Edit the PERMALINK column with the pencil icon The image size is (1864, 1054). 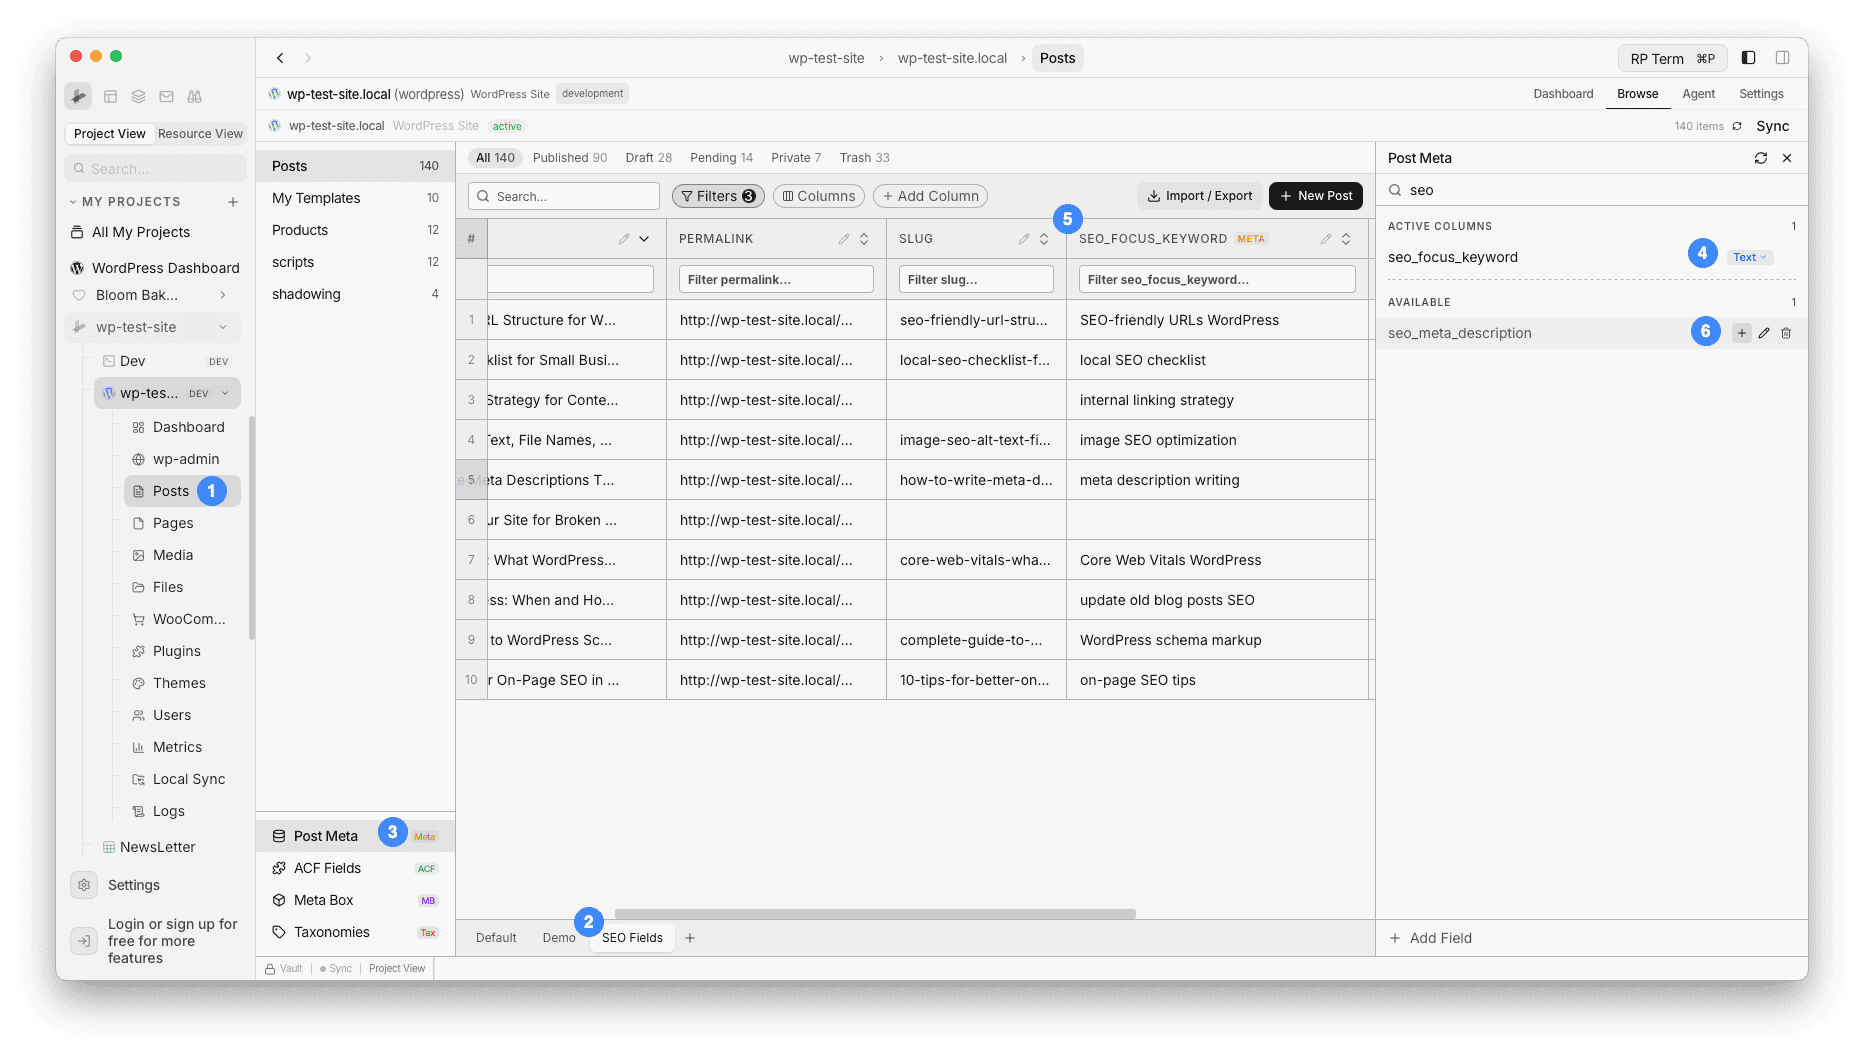pos(844,239)
